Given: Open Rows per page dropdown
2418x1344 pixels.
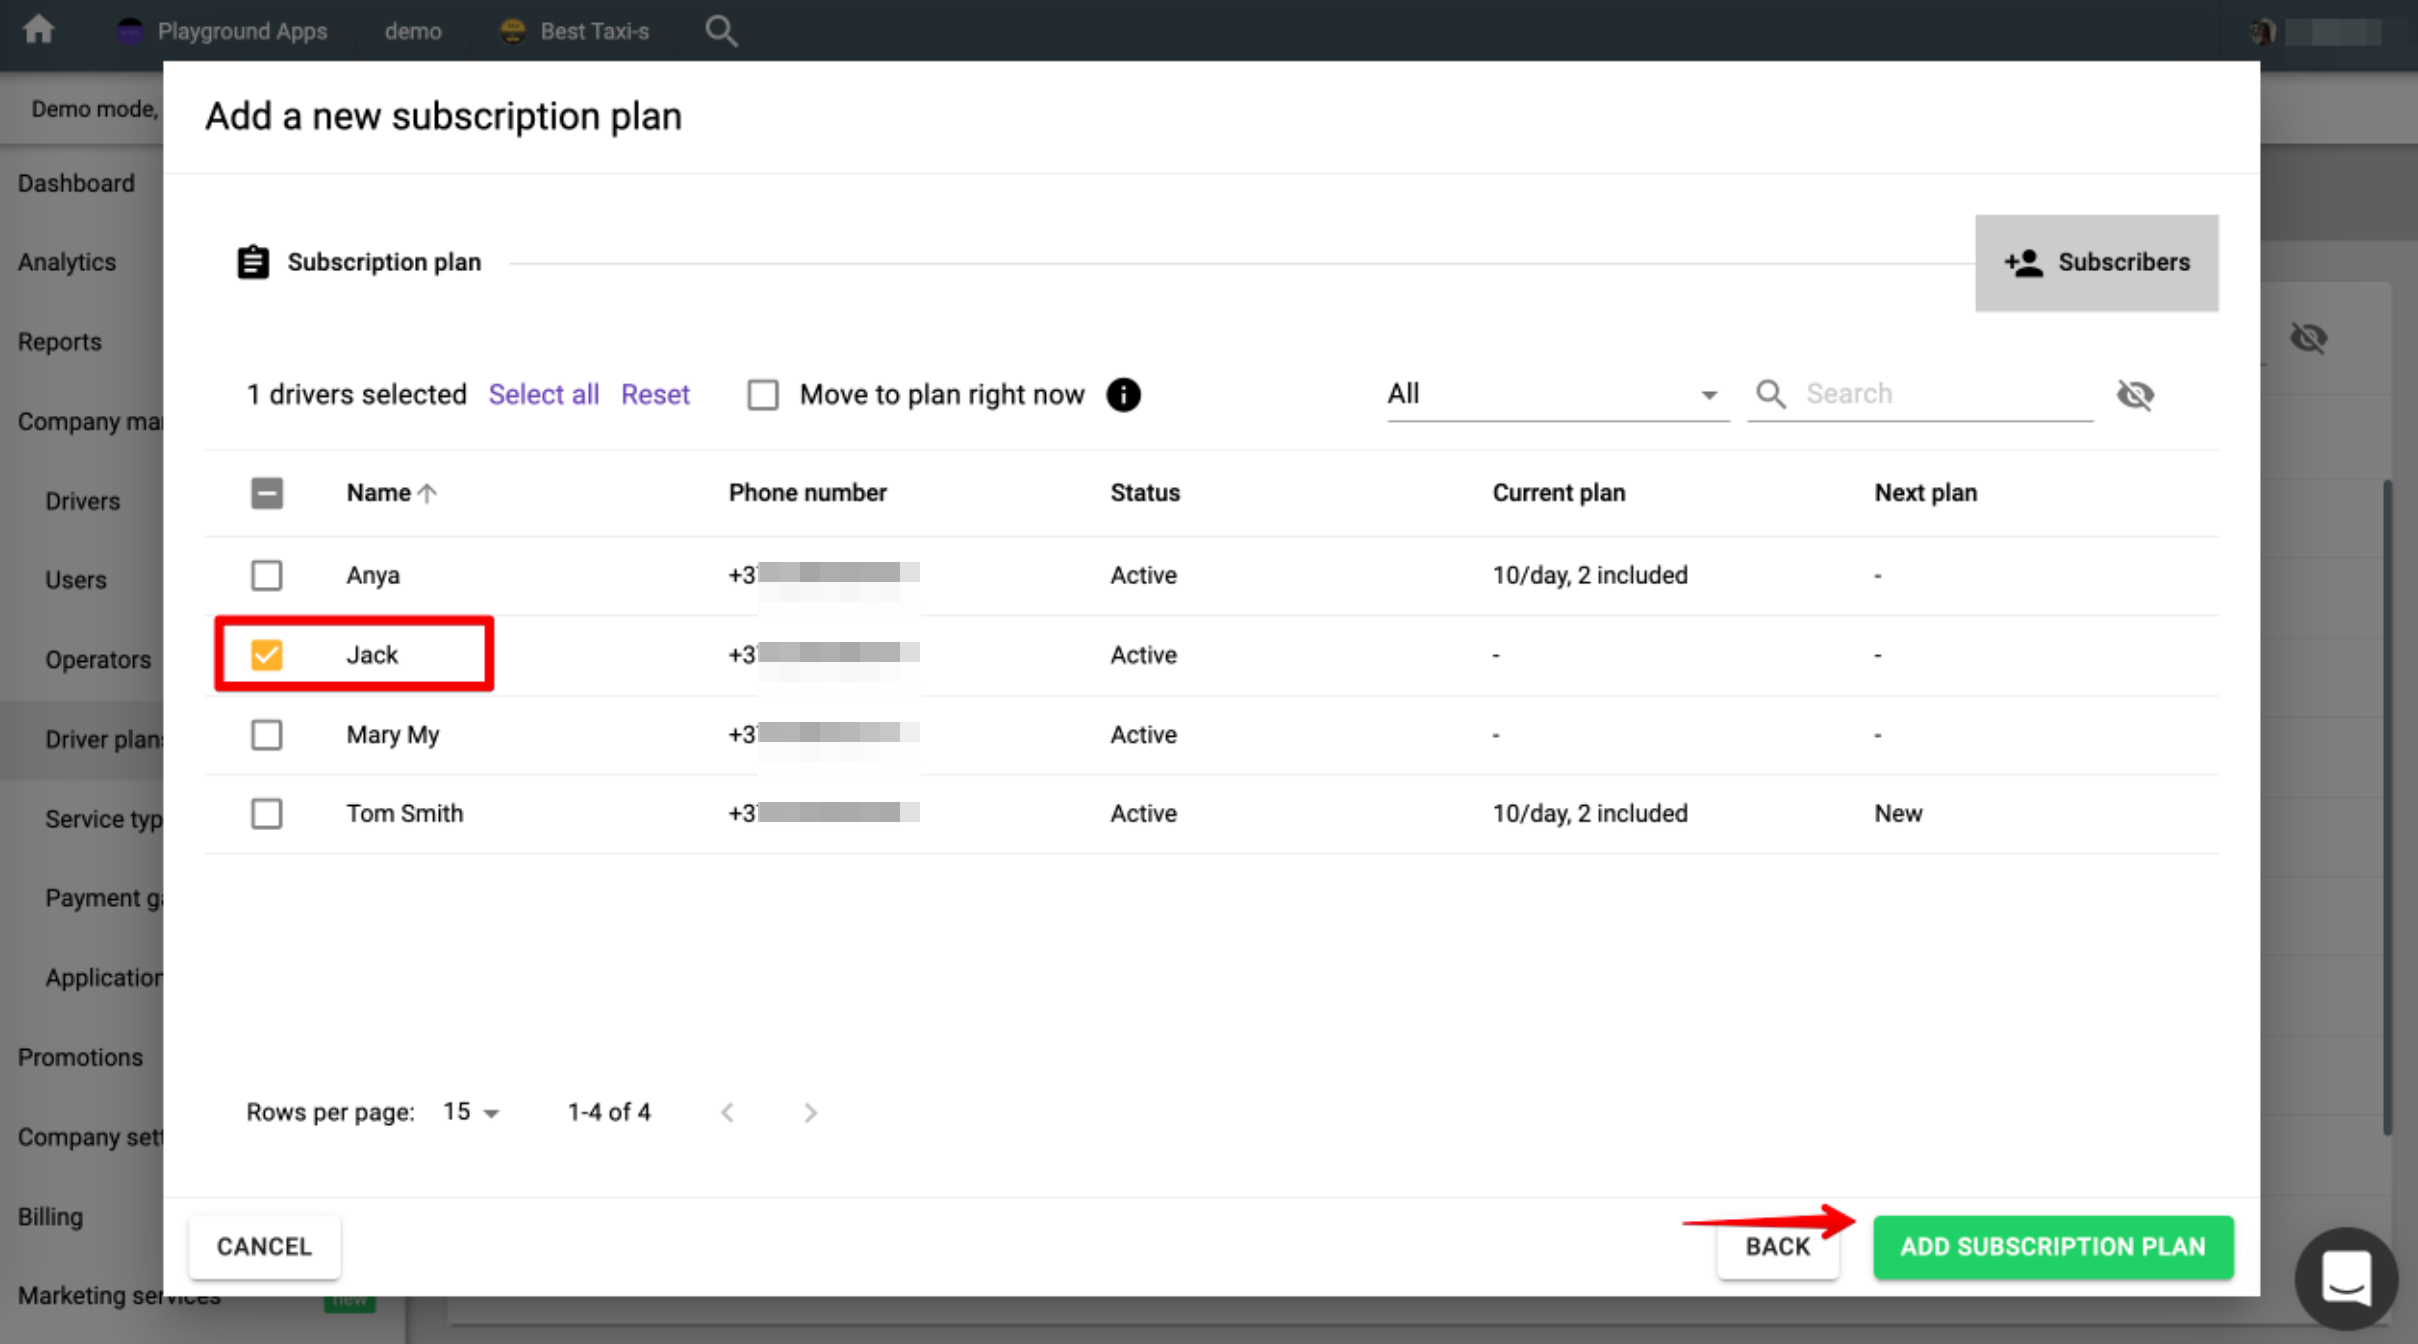Looking at the screenshot, I should pos(471,1112).
